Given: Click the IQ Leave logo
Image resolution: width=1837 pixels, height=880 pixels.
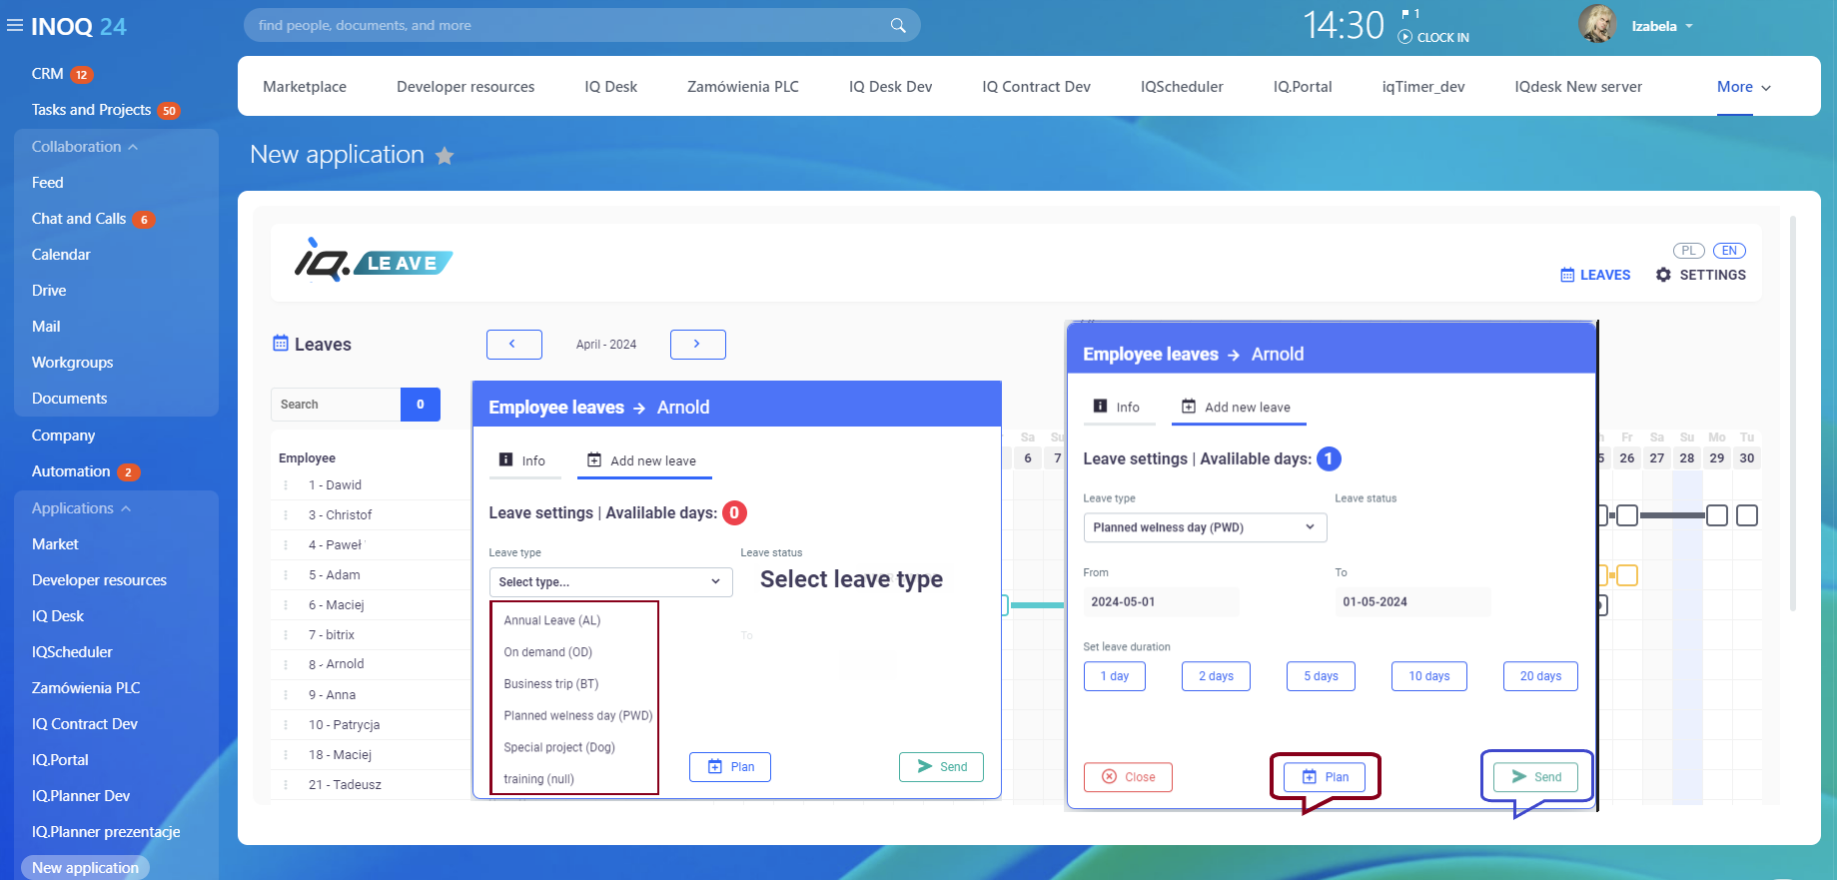Looking at the screenshot, I should tap(373, 261).
